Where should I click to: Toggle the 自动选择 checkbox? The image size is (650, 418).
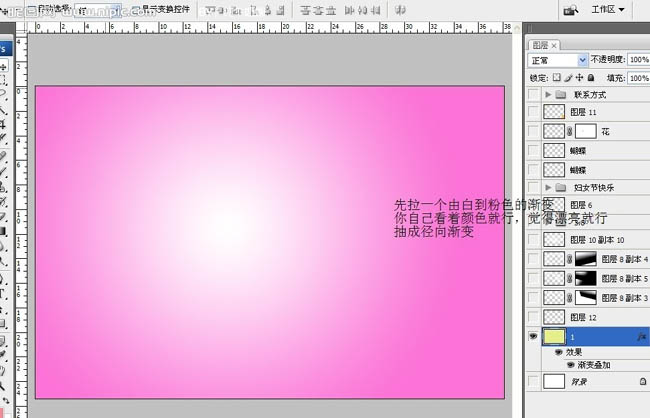point(32,9)
